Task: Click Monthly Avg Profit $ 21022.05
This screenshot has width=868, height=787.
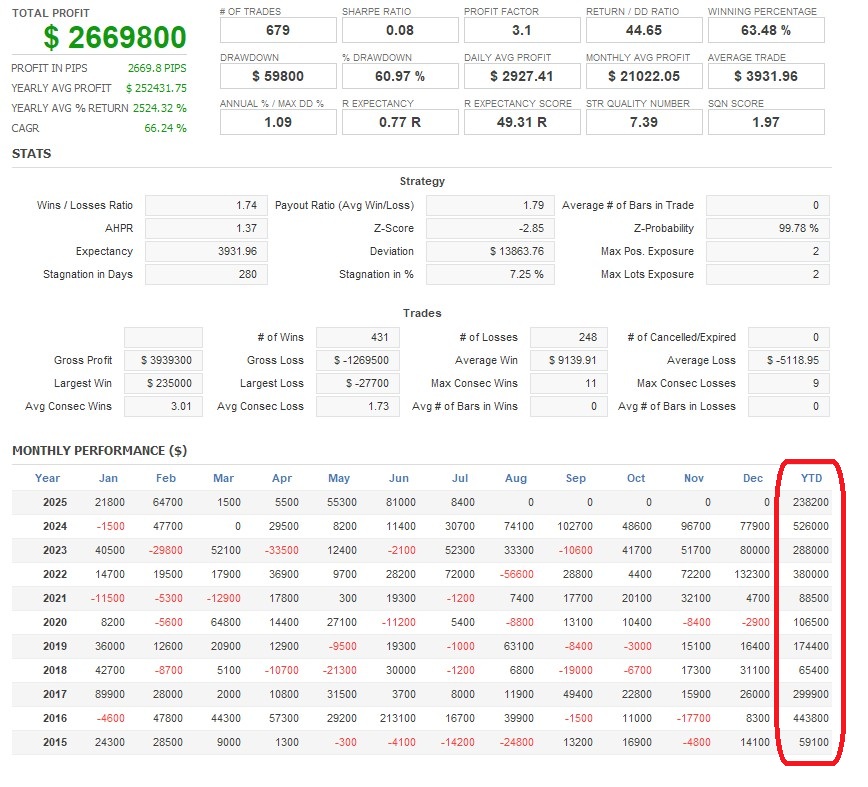Action: point(644,76)
